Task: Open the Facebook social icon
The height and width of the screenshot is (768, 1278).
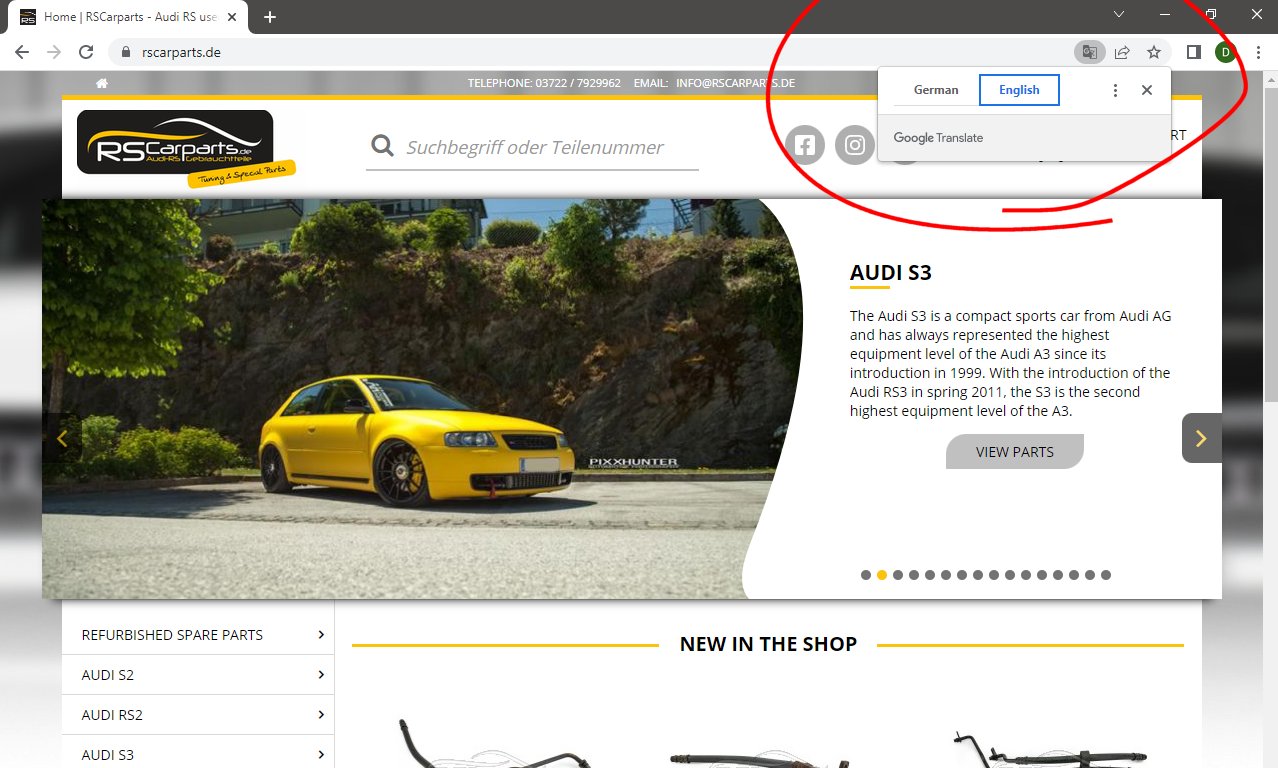Action: click(x=804, y=146)
